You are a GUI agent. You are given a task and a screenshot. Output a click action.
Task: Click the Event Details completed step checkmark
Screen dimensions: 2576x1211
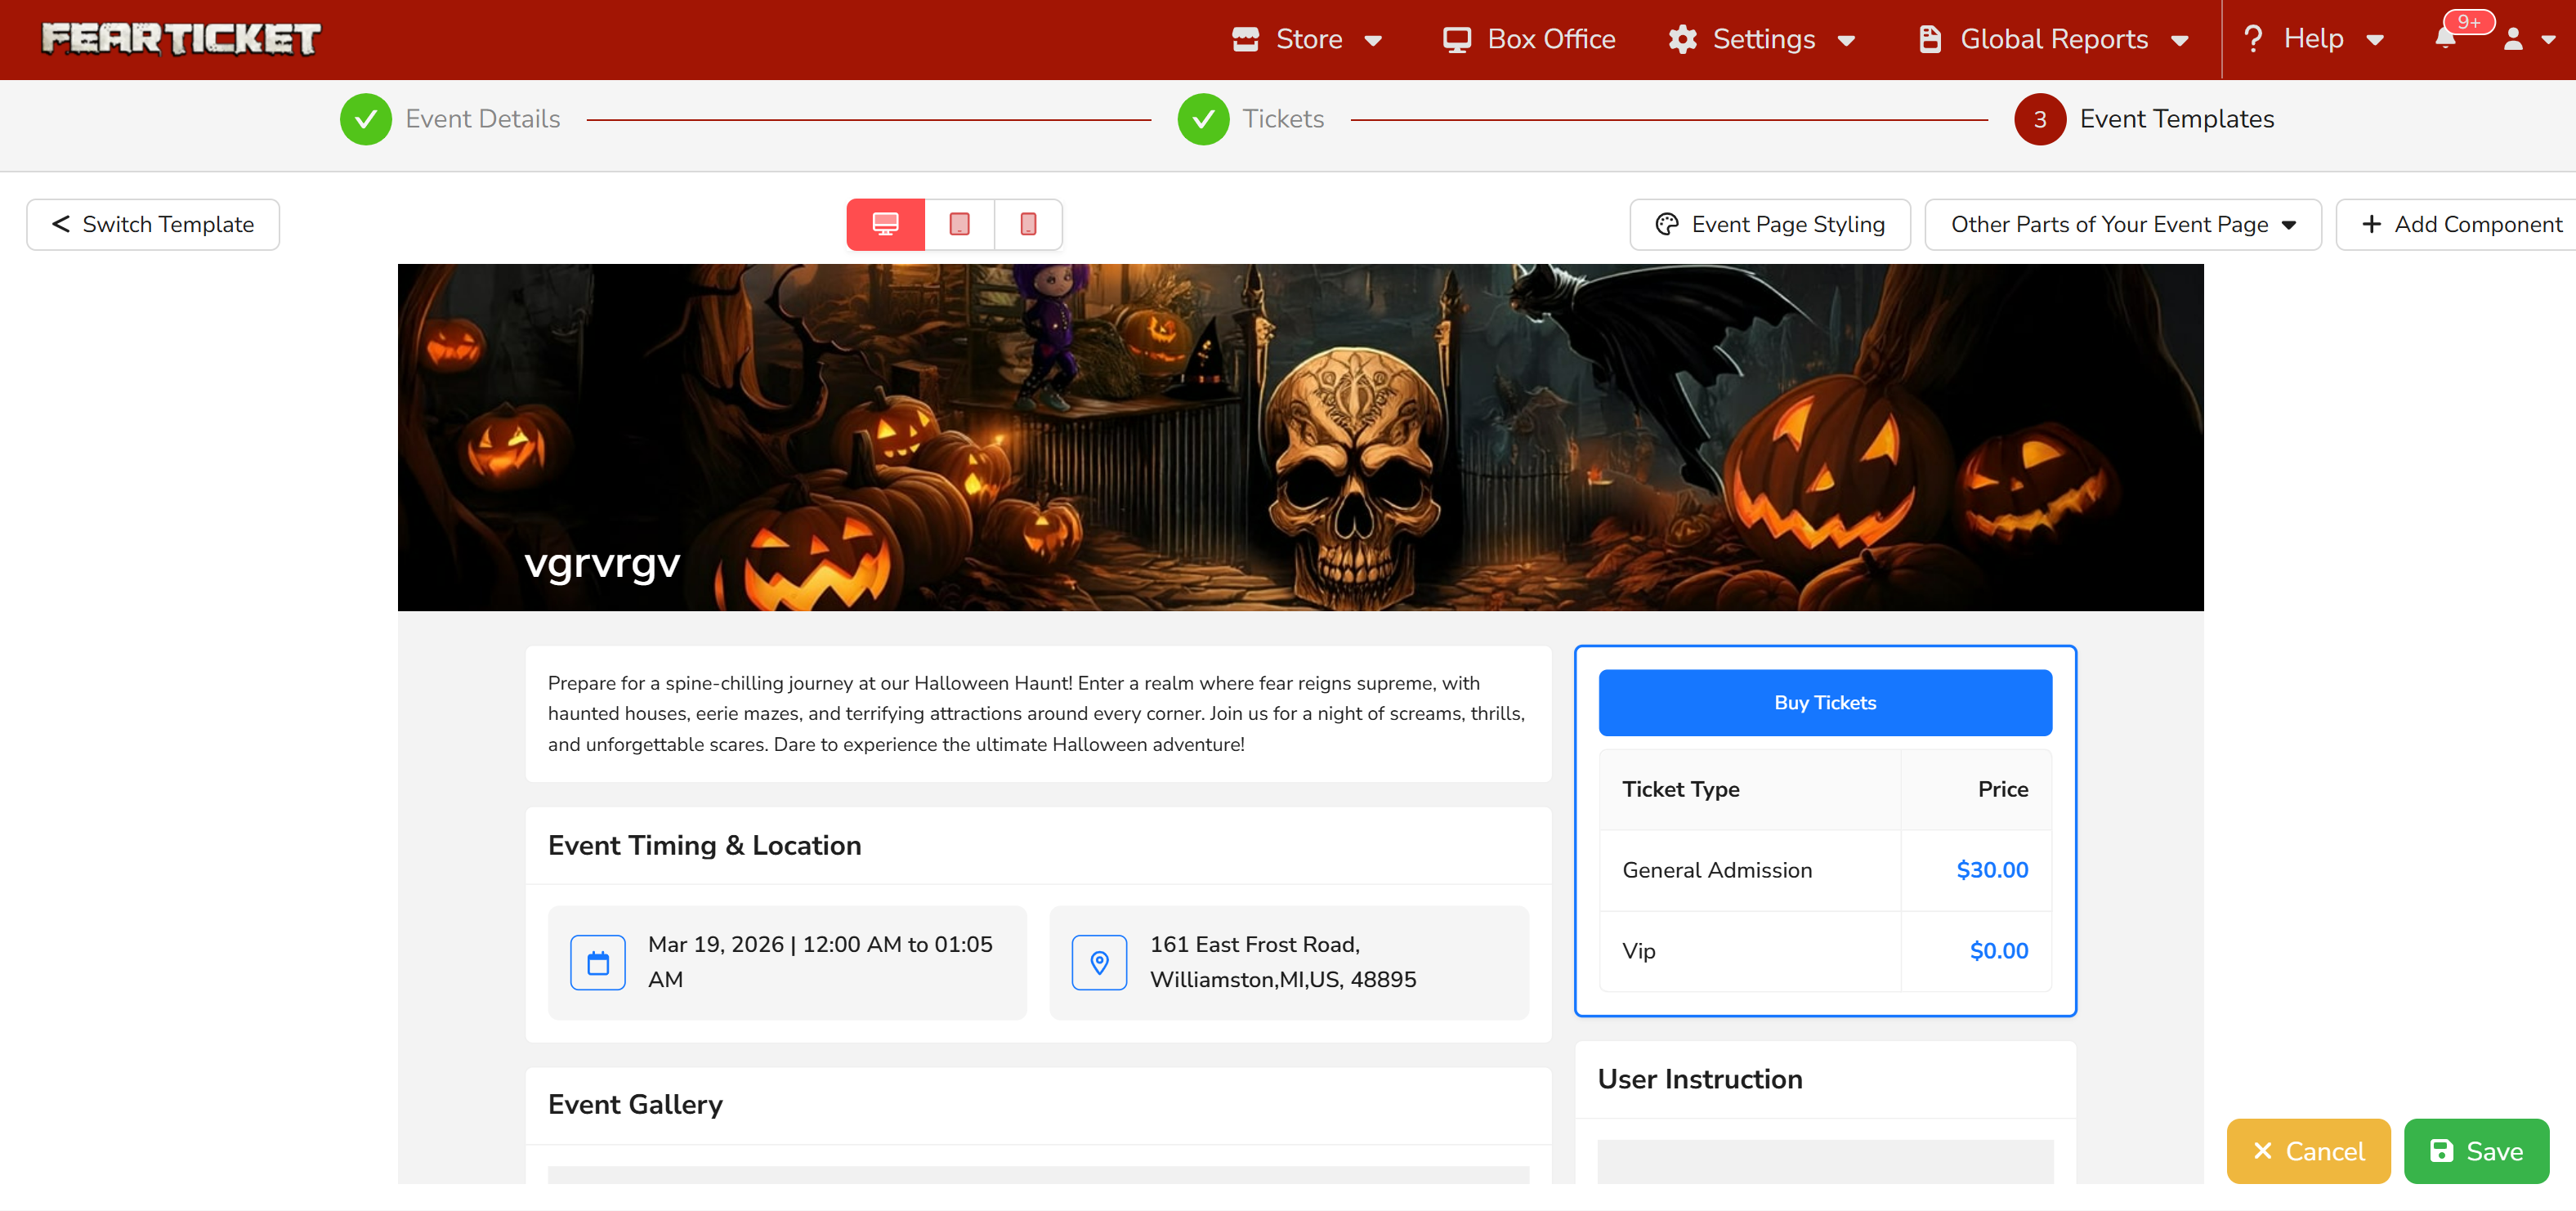[x=366, y=119]
